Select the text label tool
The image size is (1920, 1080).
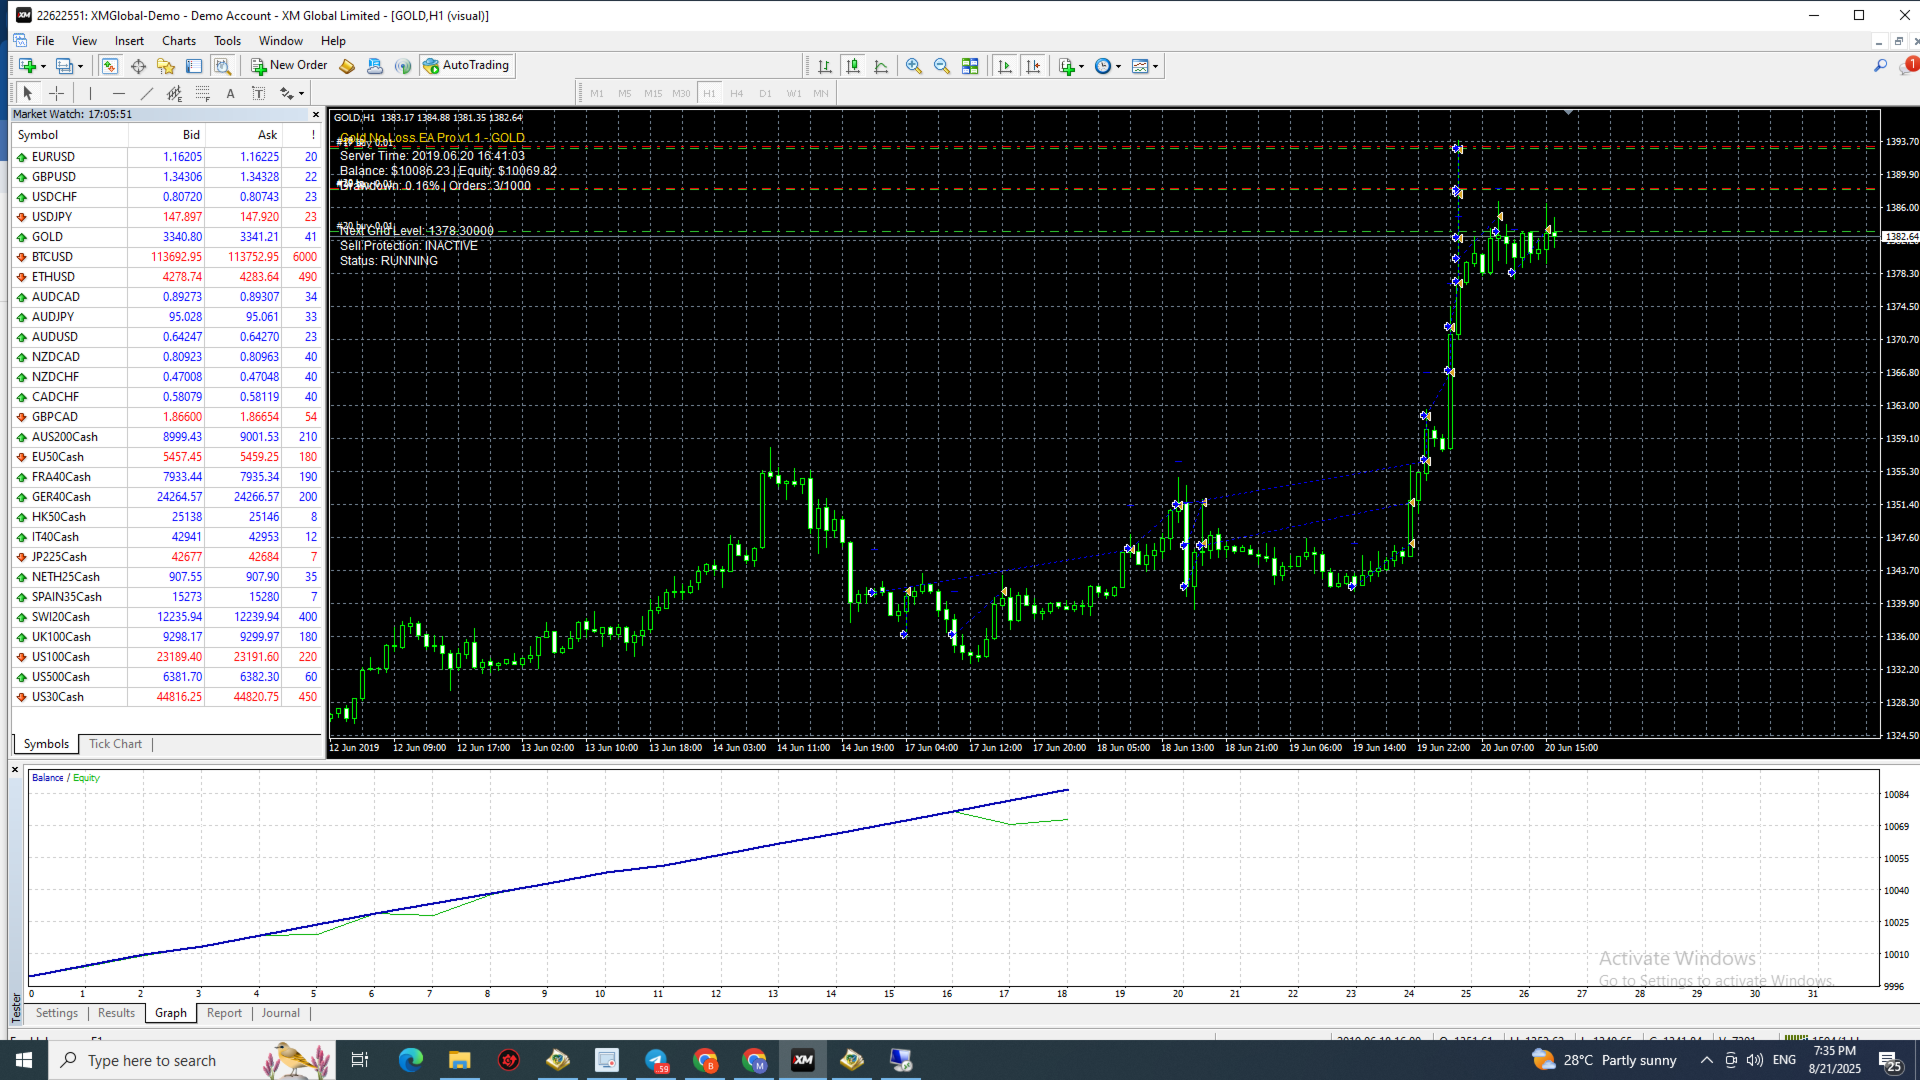[258, 93]
